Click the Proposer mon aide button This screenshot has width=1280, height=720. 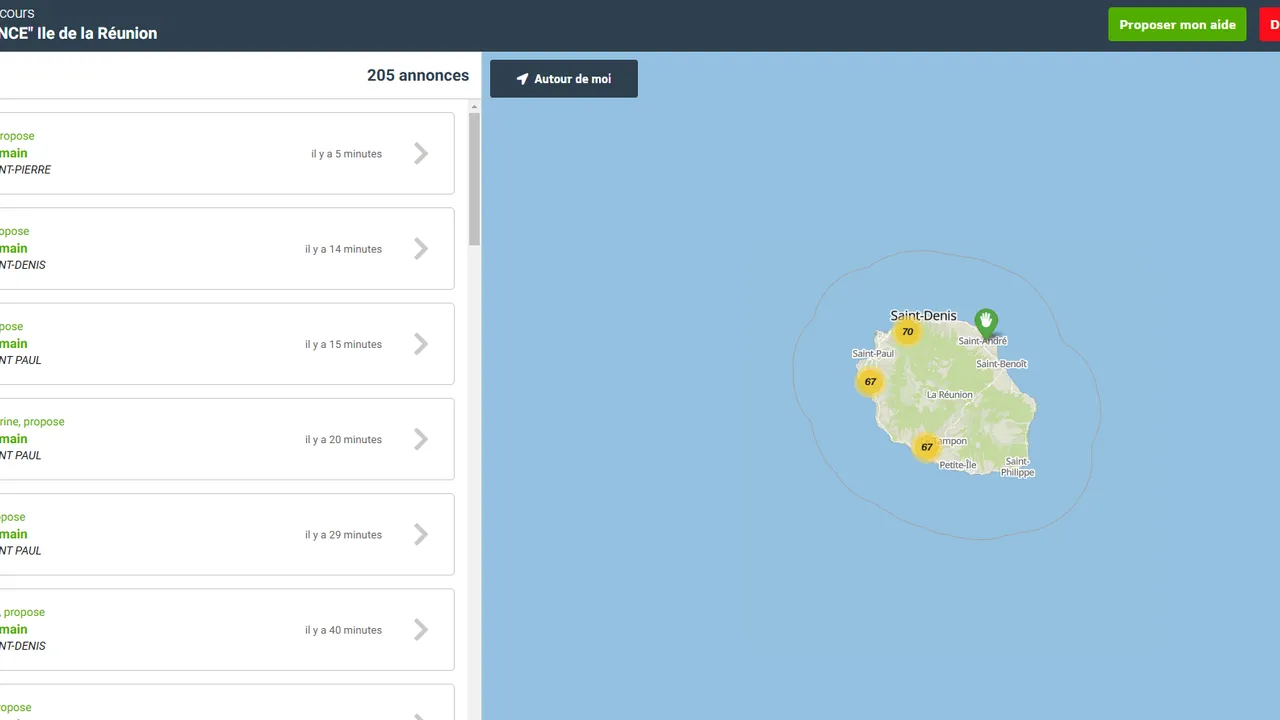coord(1177,25)
